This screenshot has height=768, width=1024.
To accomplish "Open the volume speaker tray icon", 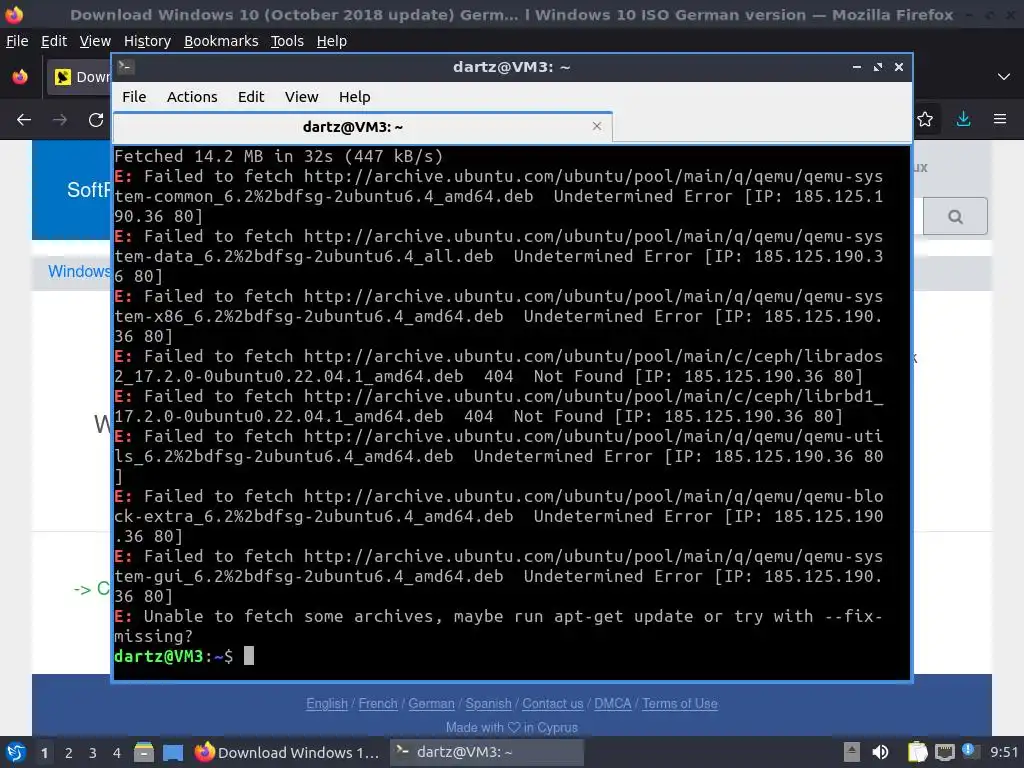I will 880,752.
